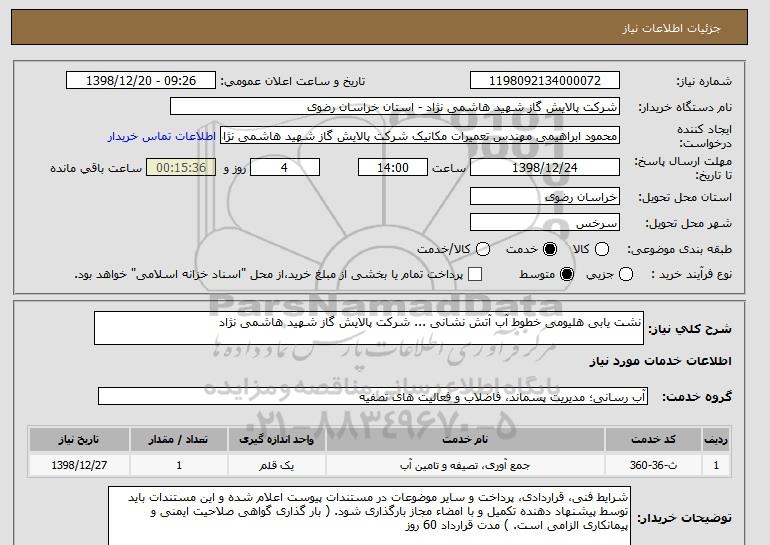The width and height of the screenshot is (770, 545).
Task: Click the service group field آب رسانی
Action: tap(373, 396)
